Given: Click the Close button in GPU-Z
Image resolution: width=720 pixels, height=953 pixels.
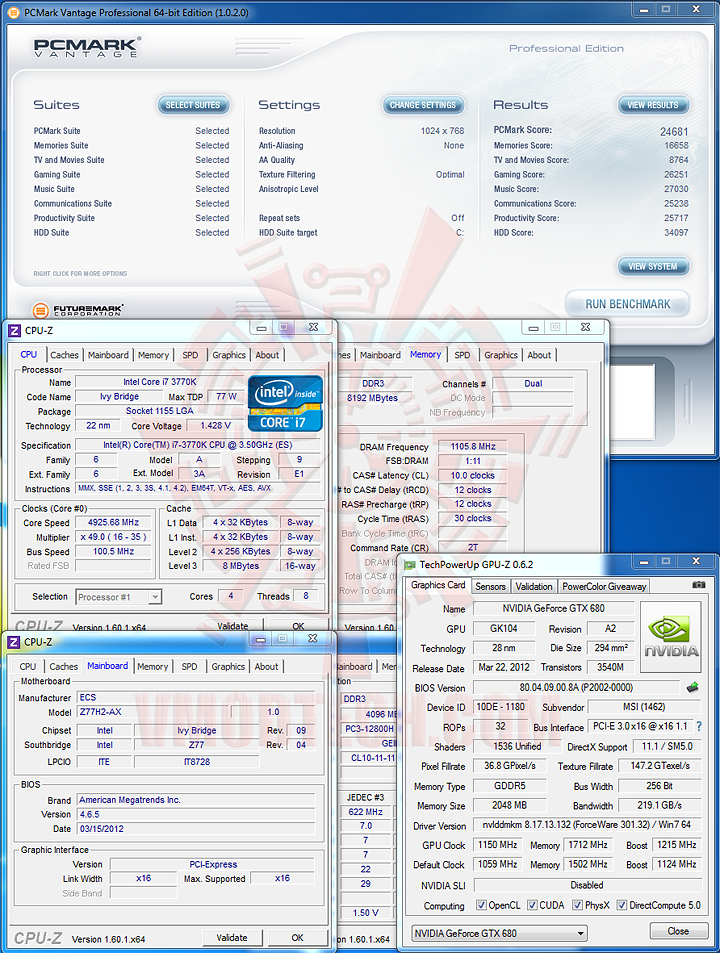Looking at the screenshot, I should pyautogui.click(x=678, y=931).
